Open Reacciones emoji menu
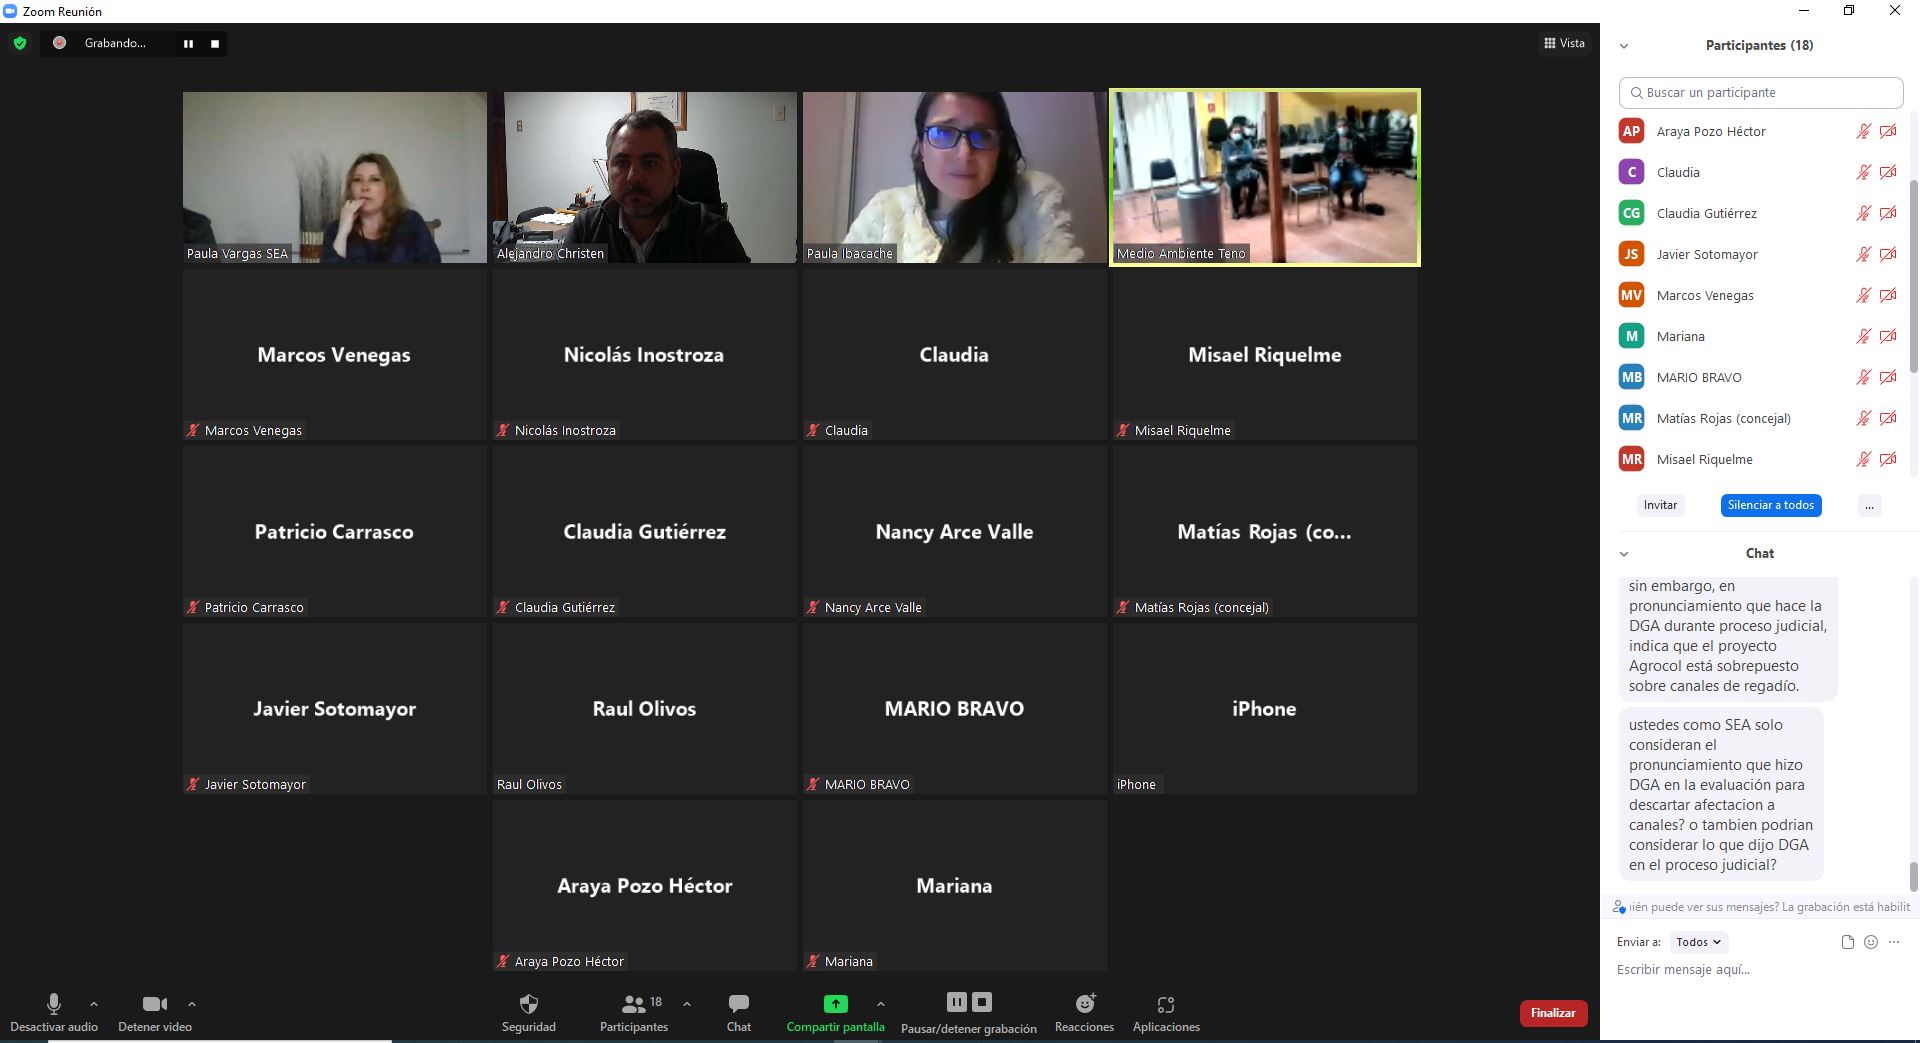Viewport: 1920px width, 1043px height. 1084,1004
